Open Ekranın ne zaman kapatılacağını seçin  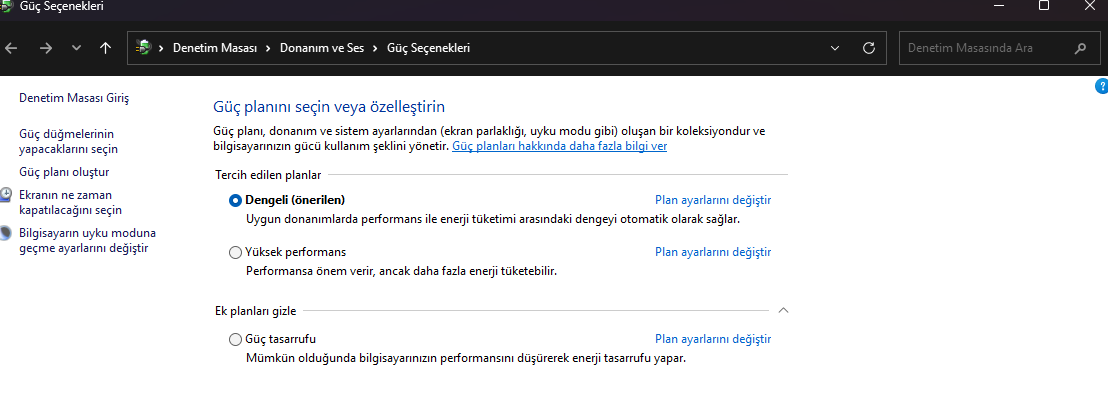(x=71, y=202)
